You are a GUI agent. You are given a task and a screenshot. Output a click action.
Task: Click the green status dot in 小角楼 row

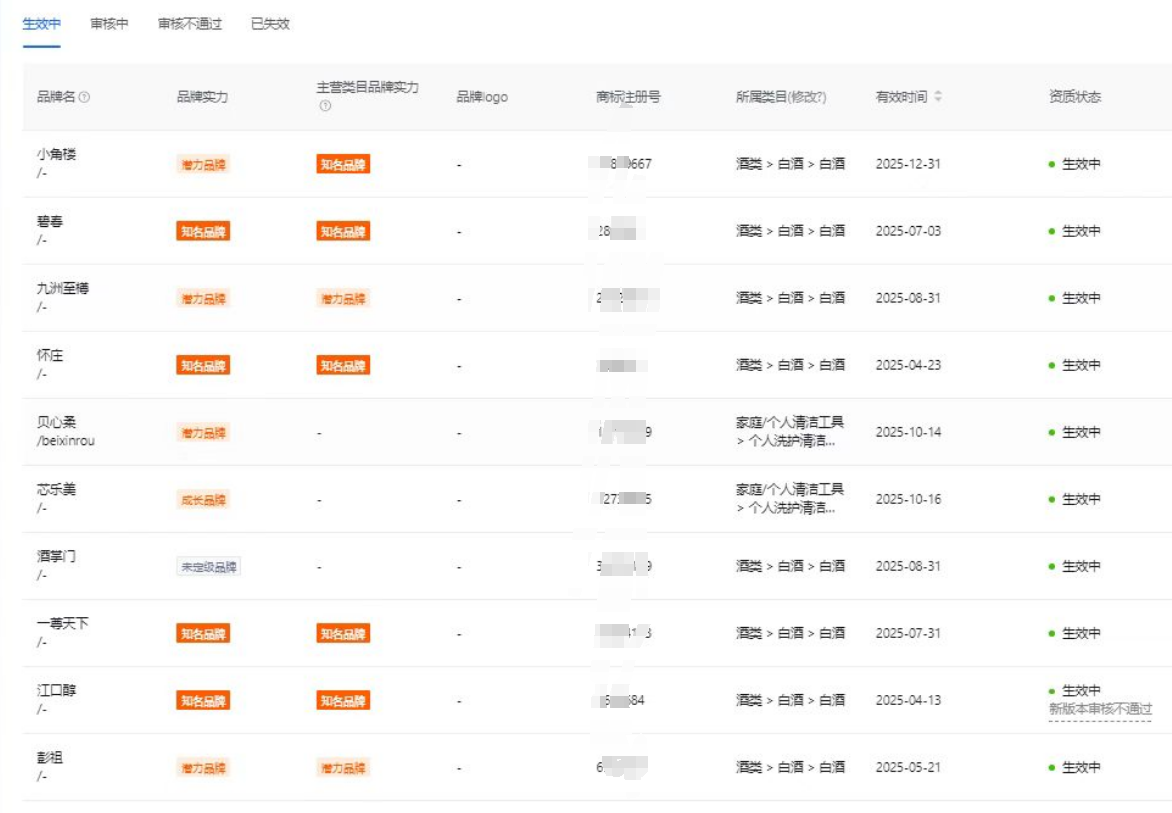[1052, 164]
